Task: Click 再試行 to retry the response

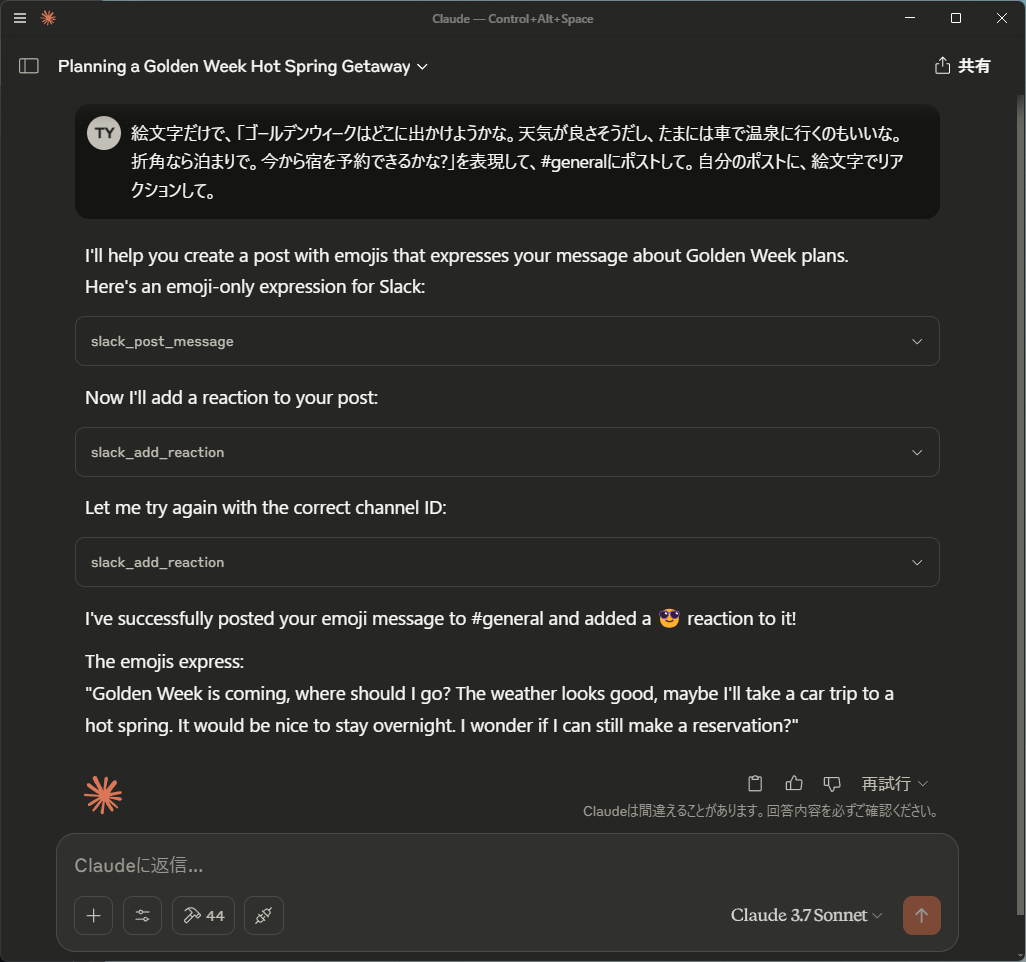Action: coord(885,784)
